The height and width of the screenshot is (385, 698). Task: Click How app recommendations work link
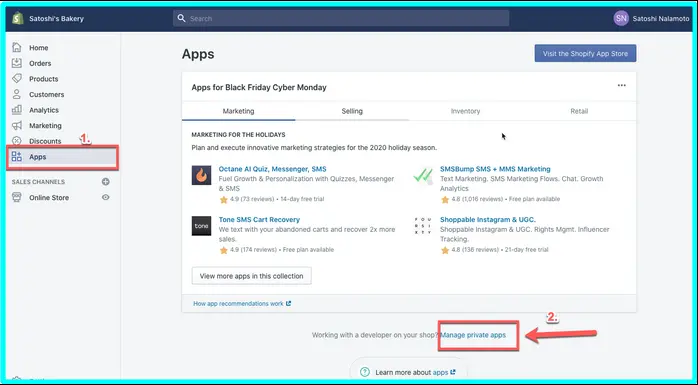242,304
